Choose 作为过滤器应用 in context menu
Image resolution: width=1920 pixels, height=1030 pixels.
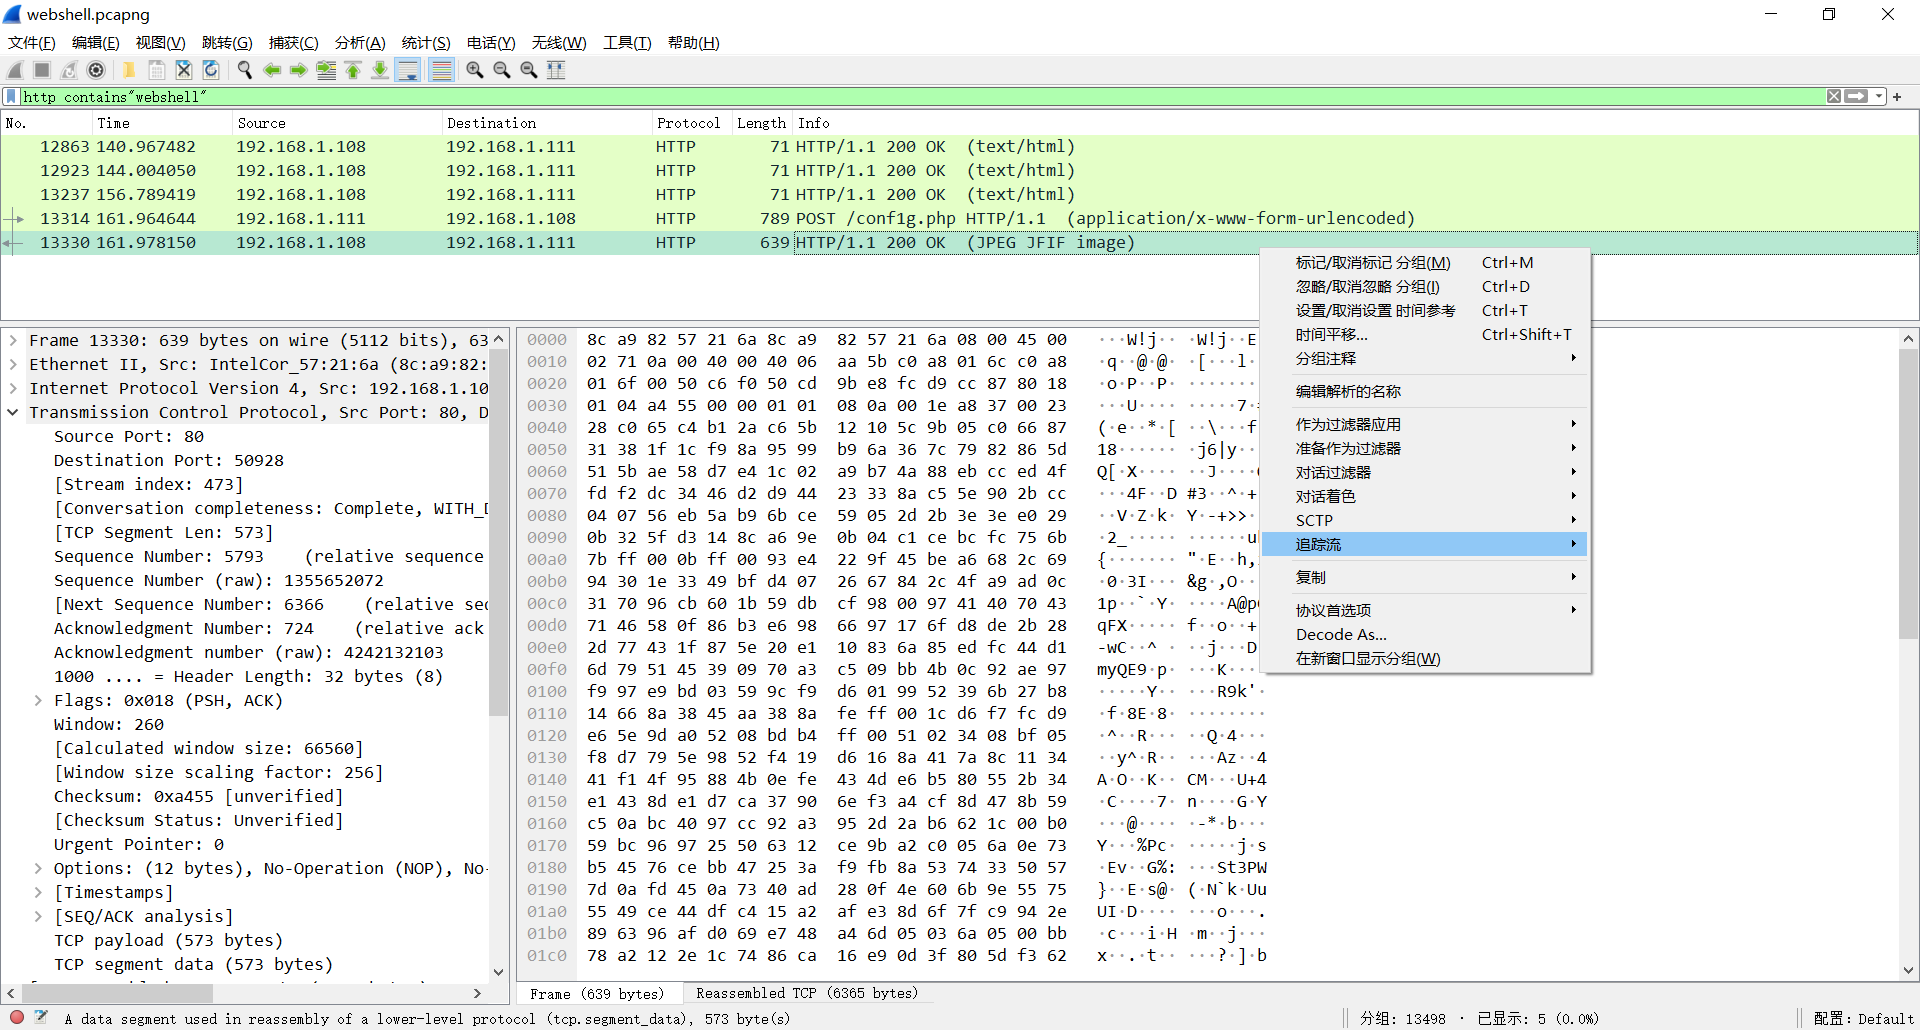1425,424
